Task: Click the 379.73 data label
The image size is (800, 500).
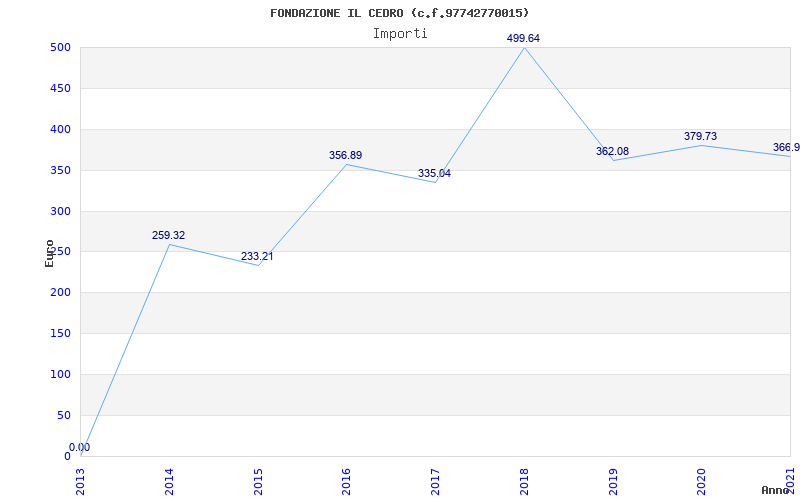Action: (701, 136)
